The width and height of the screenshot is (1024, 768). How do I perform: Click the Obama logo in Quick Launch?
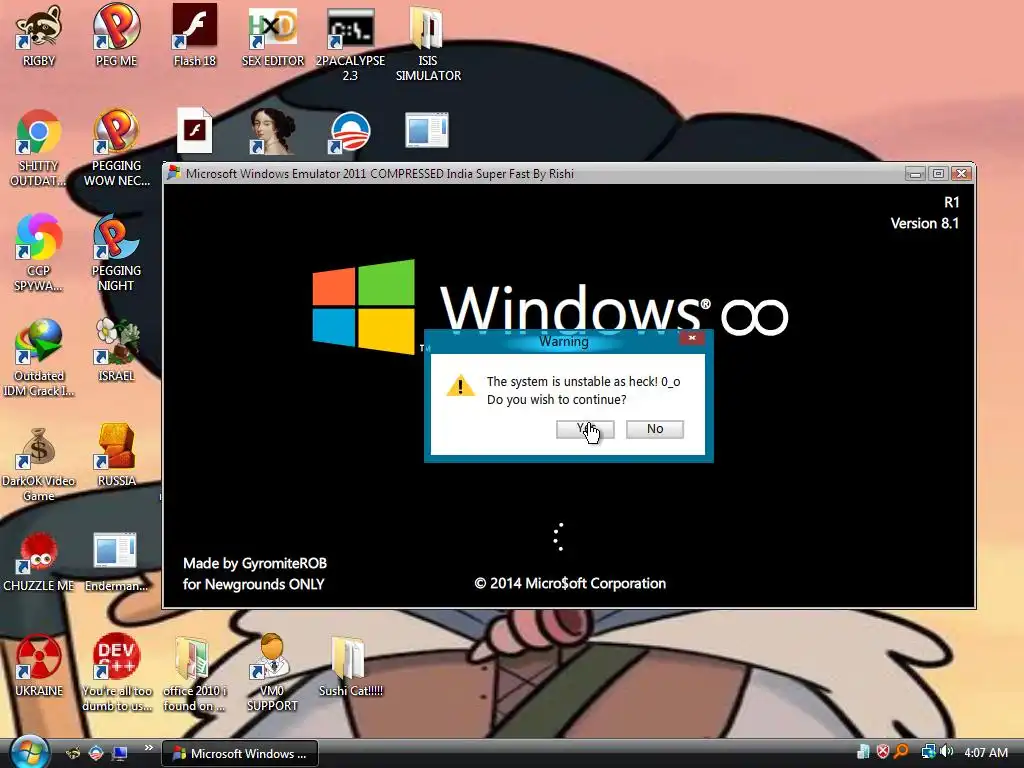point(96,754)
